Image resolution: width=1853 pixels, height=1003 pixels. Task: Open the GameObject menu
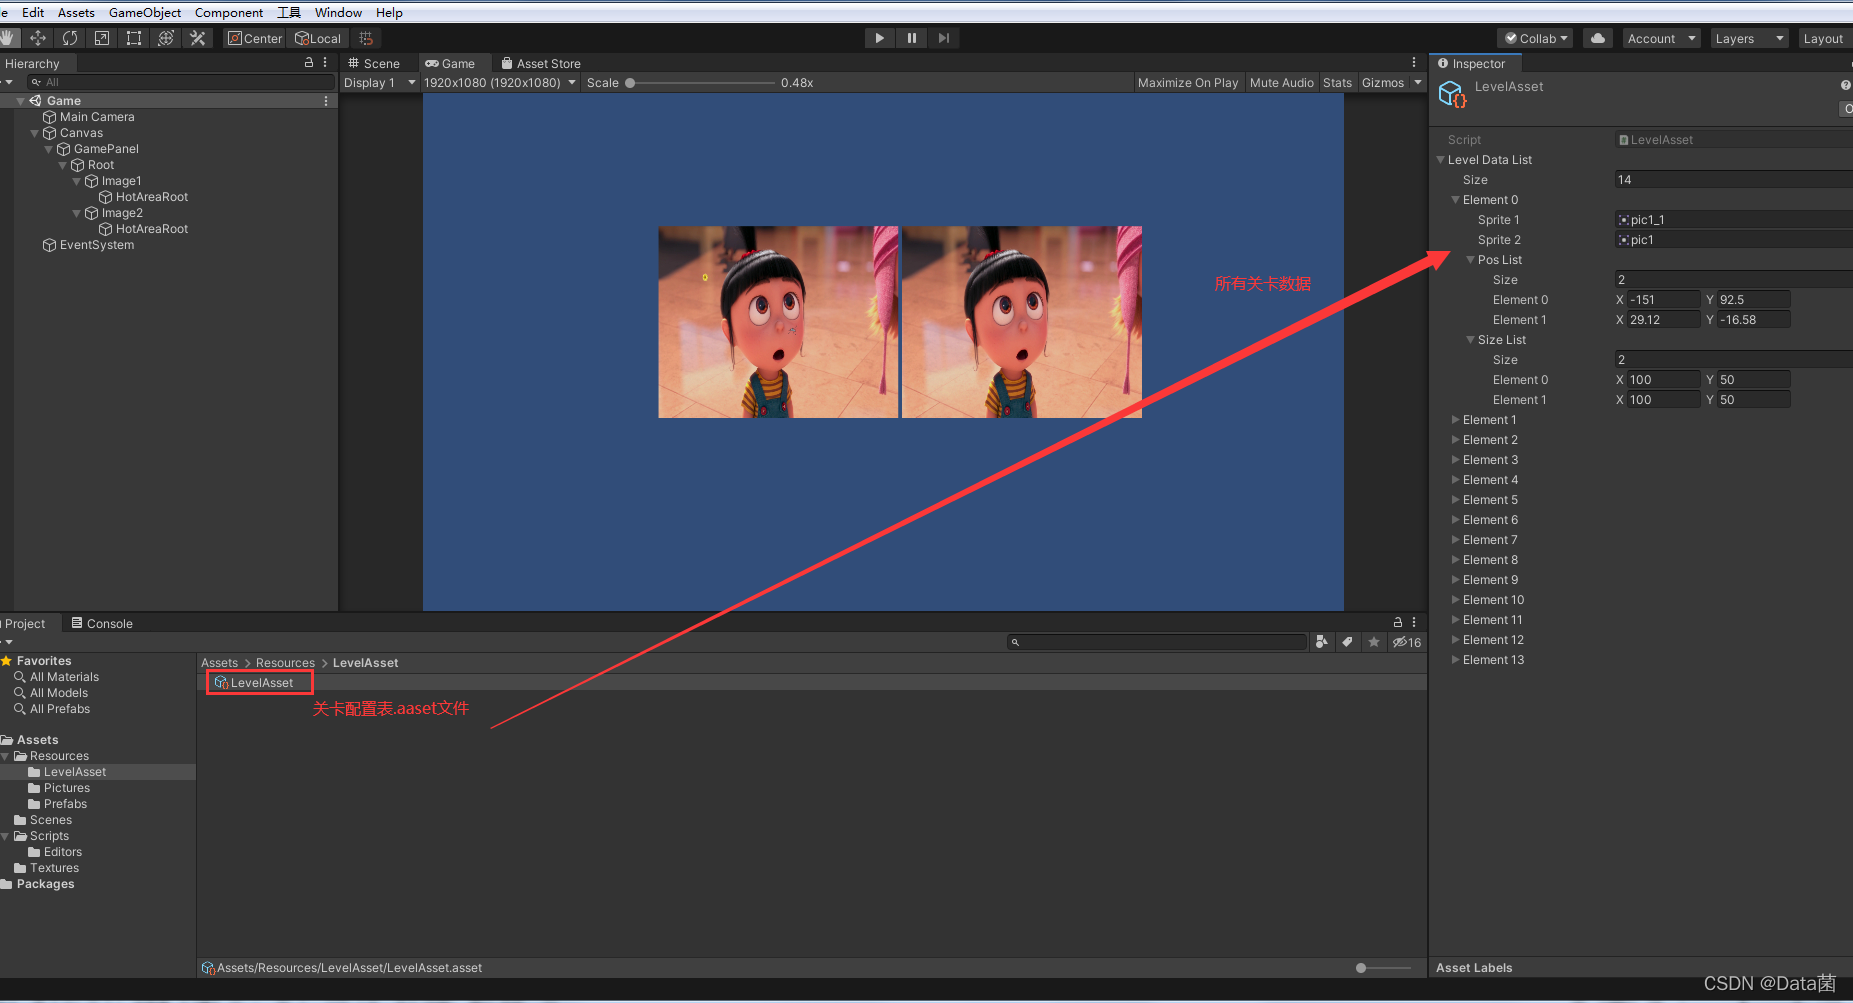pyautogui.click(x=145, y=12)
